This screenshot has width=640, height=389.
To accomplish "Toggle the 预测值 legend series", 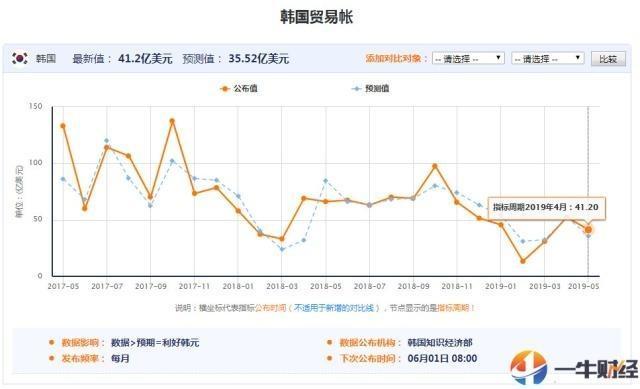I will click(371, 88).
